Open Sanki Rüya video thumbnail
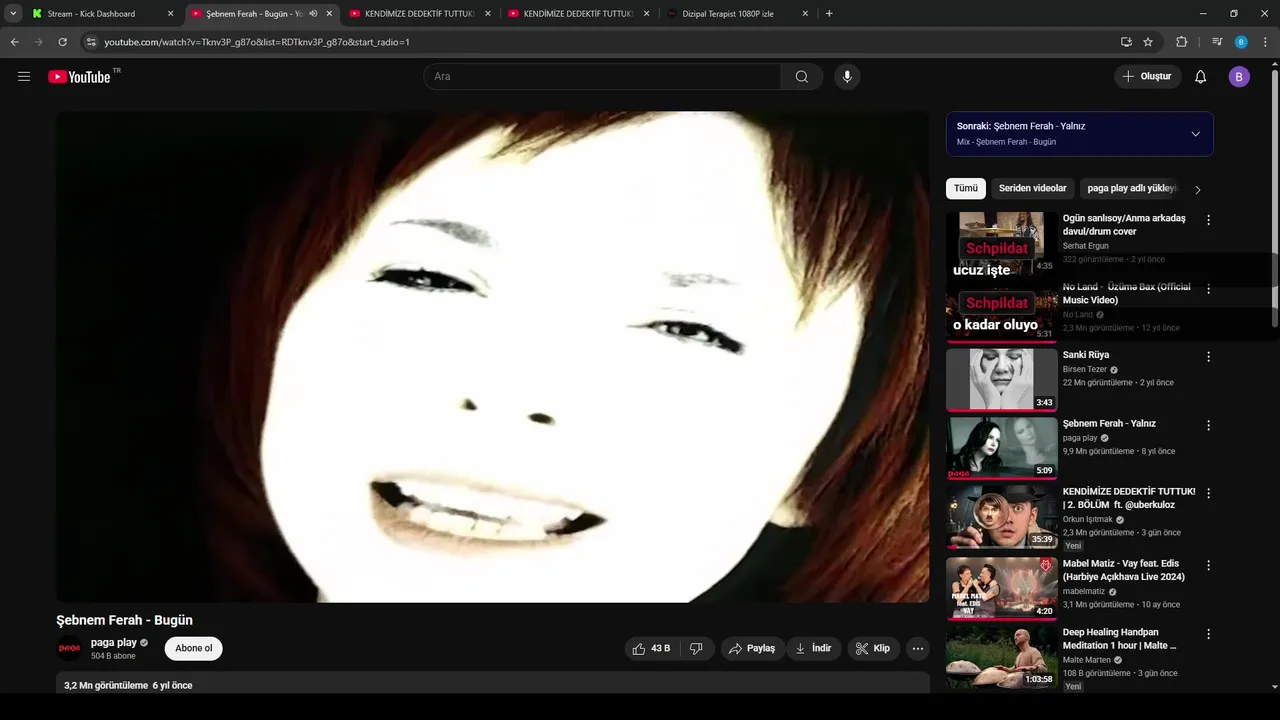 pyautogui.click(x=1001, y=379)
